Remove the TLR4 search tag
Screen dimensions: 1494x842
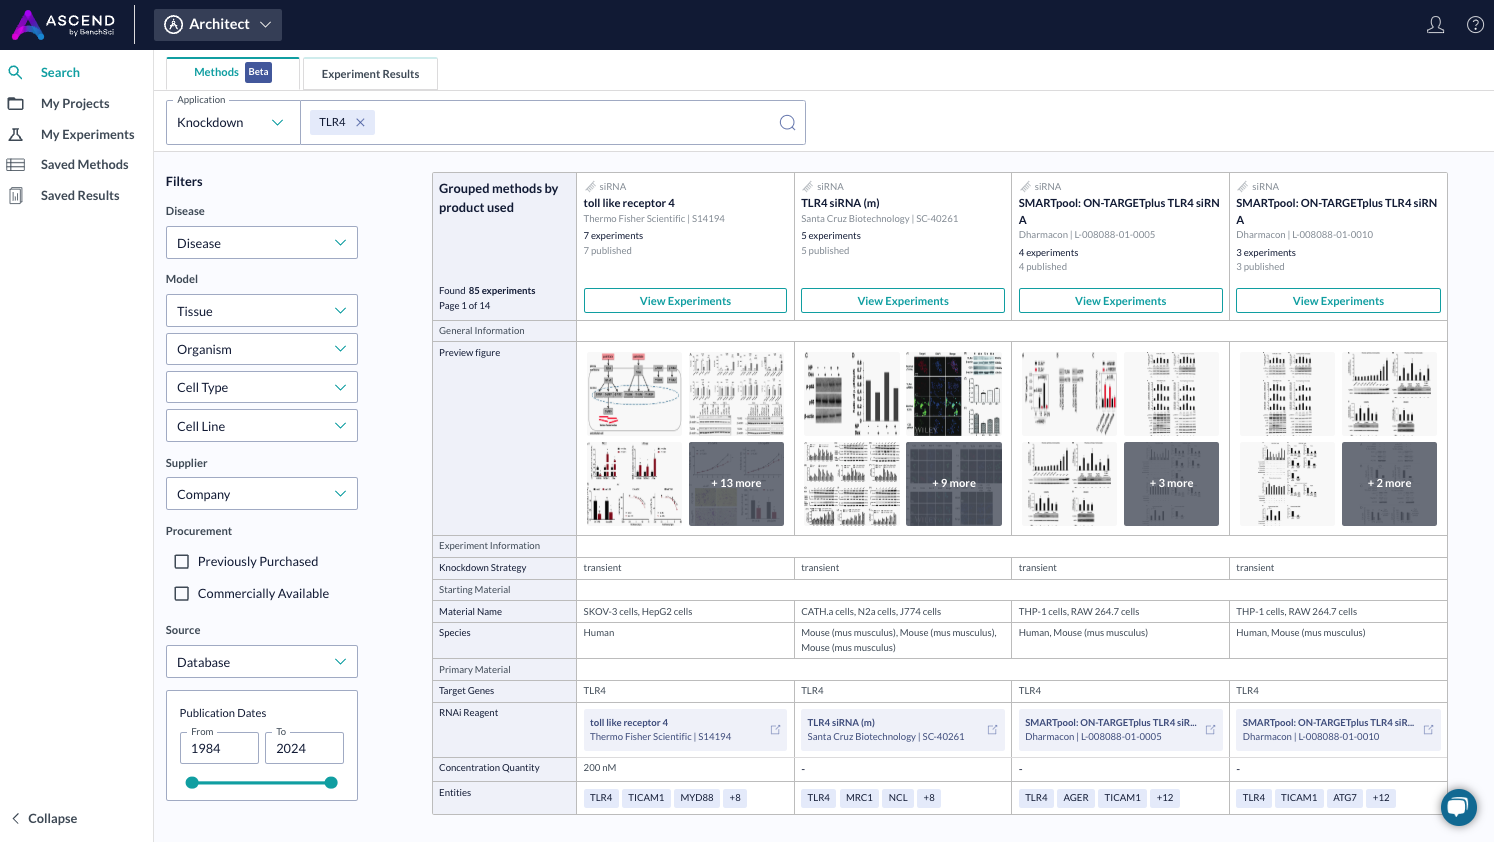coord(360,122)
